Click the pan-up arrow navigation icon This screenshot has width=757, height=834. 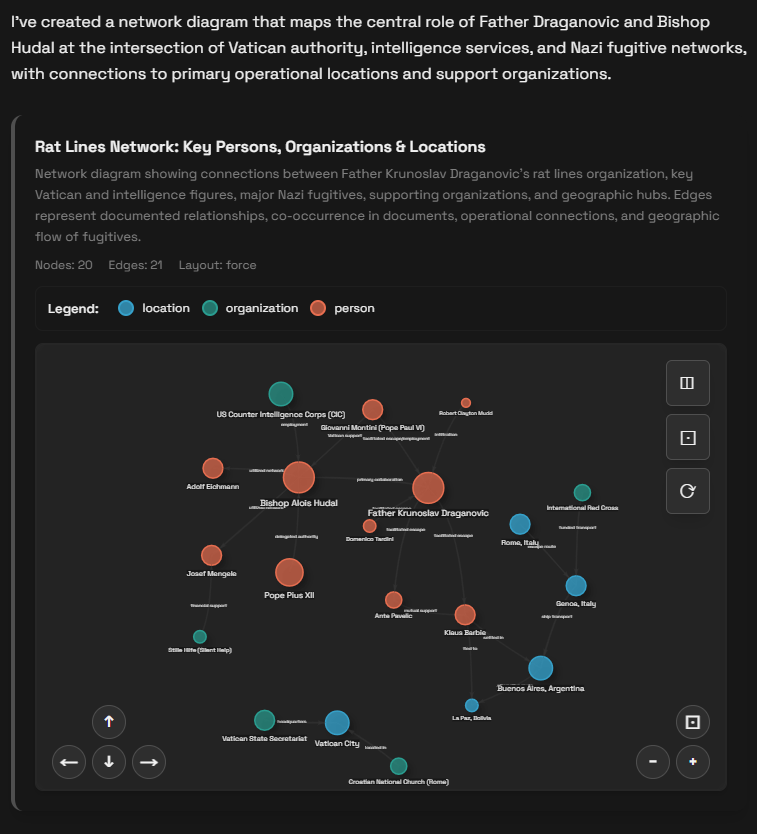(108, 722)
